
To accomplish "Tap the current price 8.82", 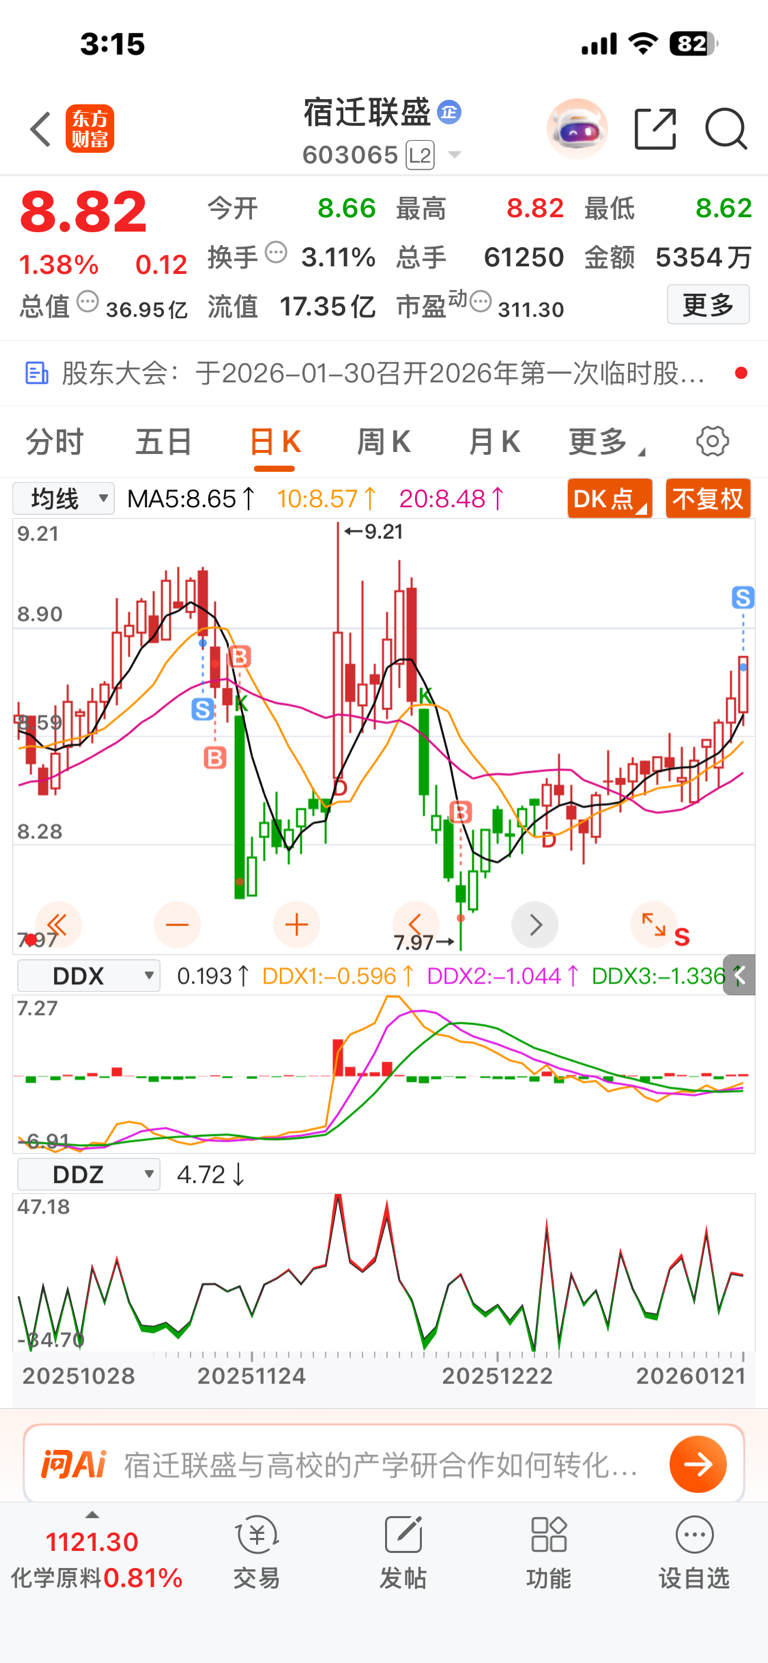I will coord(83,212).
